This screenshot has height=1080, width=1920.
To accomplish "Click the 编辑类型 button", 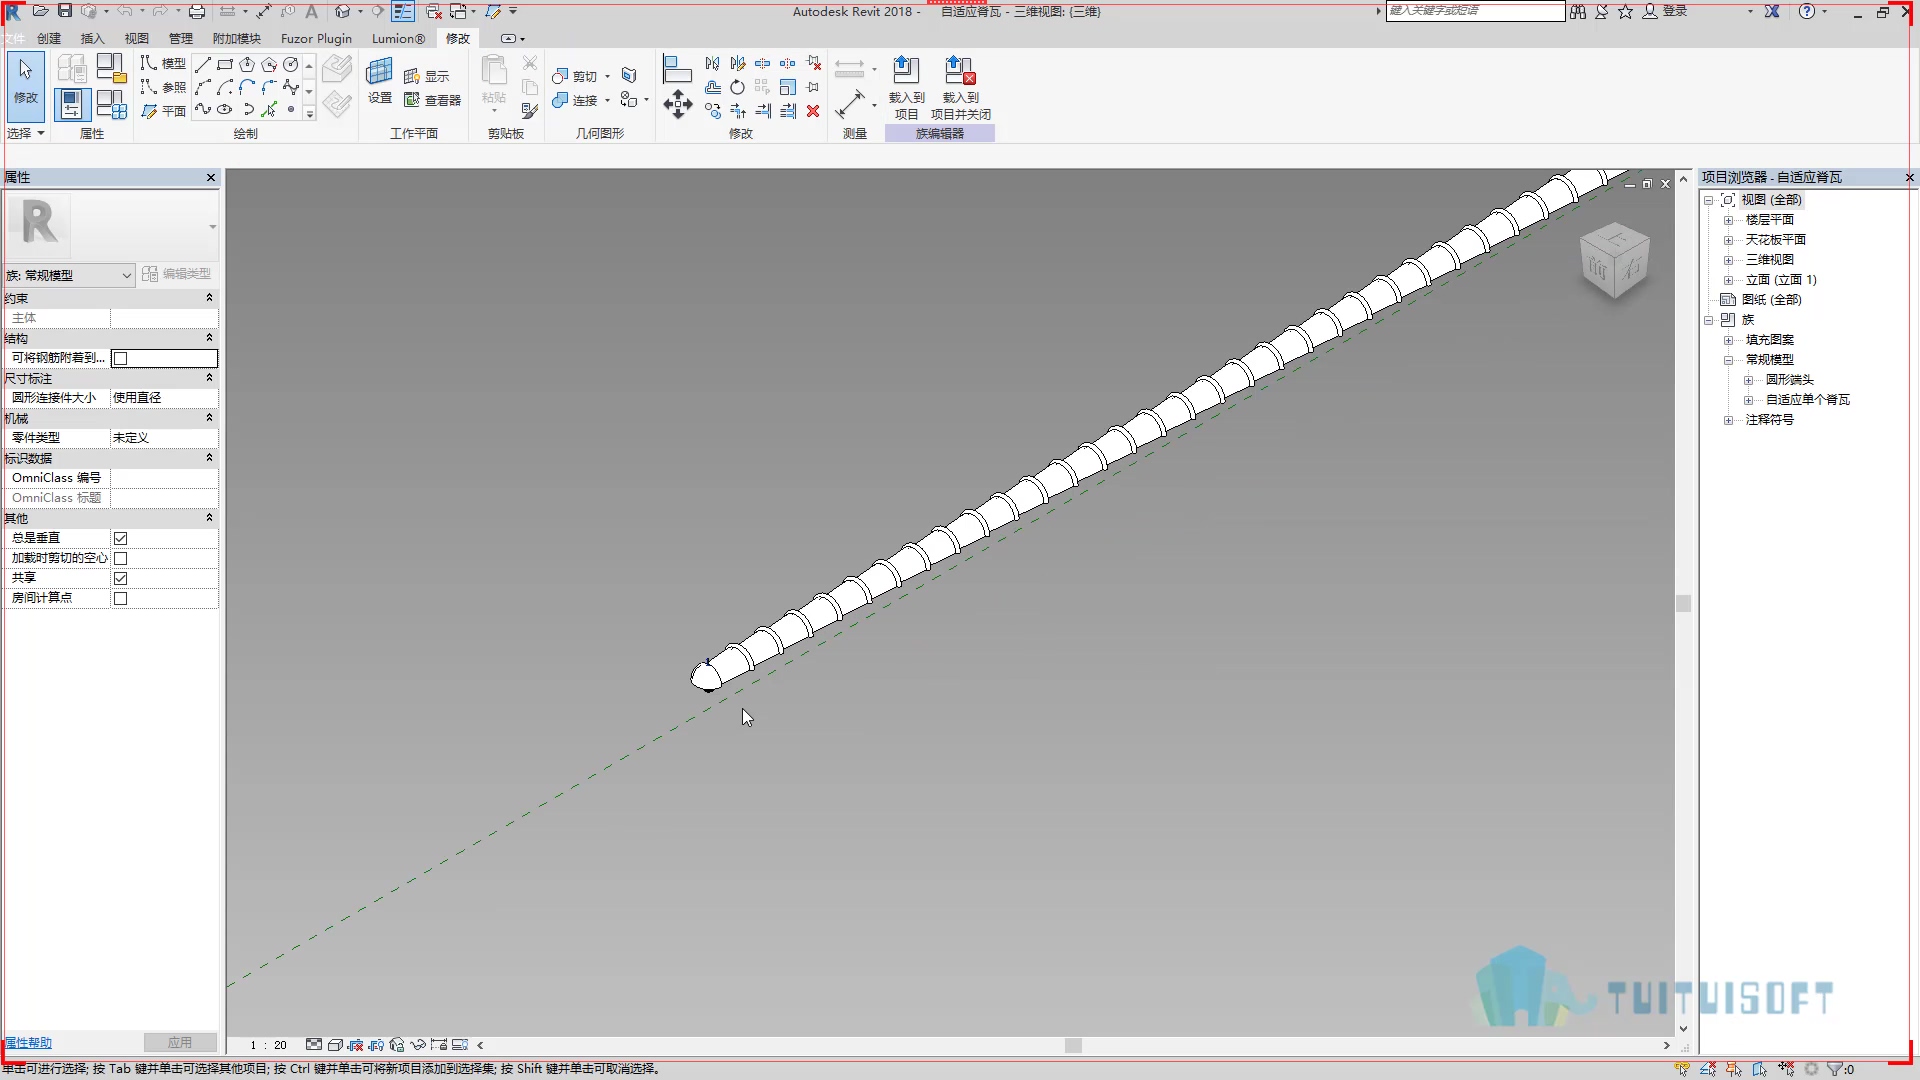I will point(177,274).
